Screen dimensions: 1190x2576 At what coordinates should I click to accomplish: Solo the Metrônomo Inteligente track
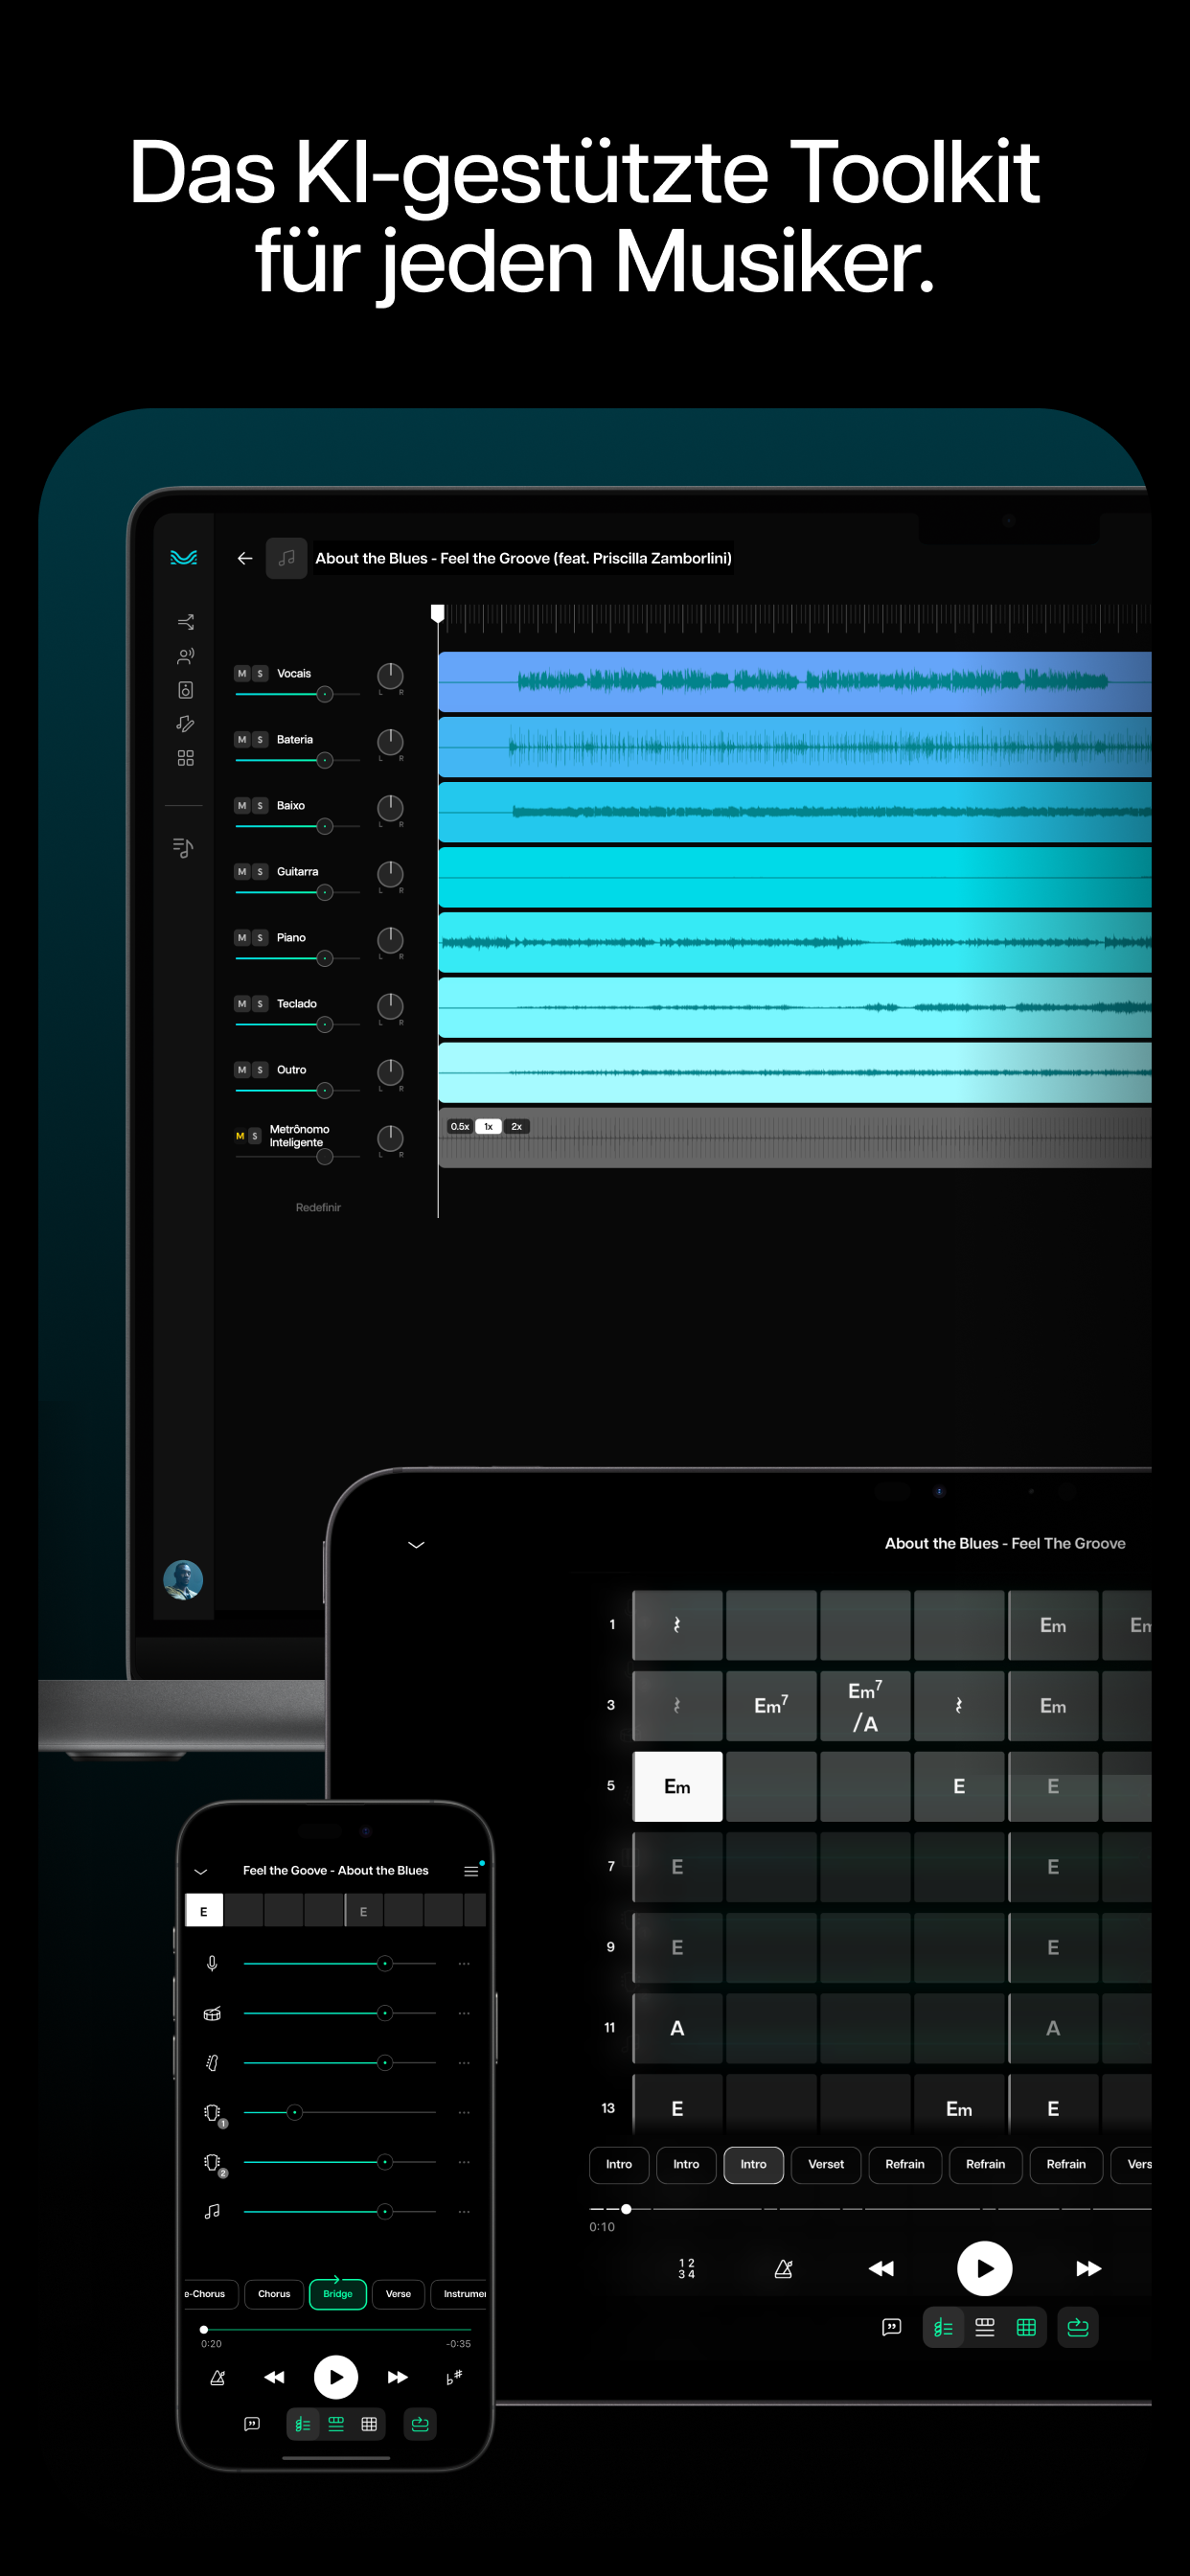[255, 1135]
